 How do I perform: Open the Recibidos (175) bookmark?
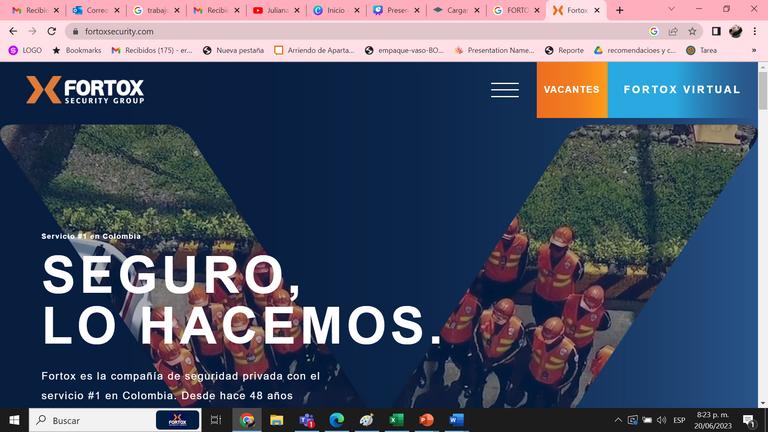click(152, 50)
